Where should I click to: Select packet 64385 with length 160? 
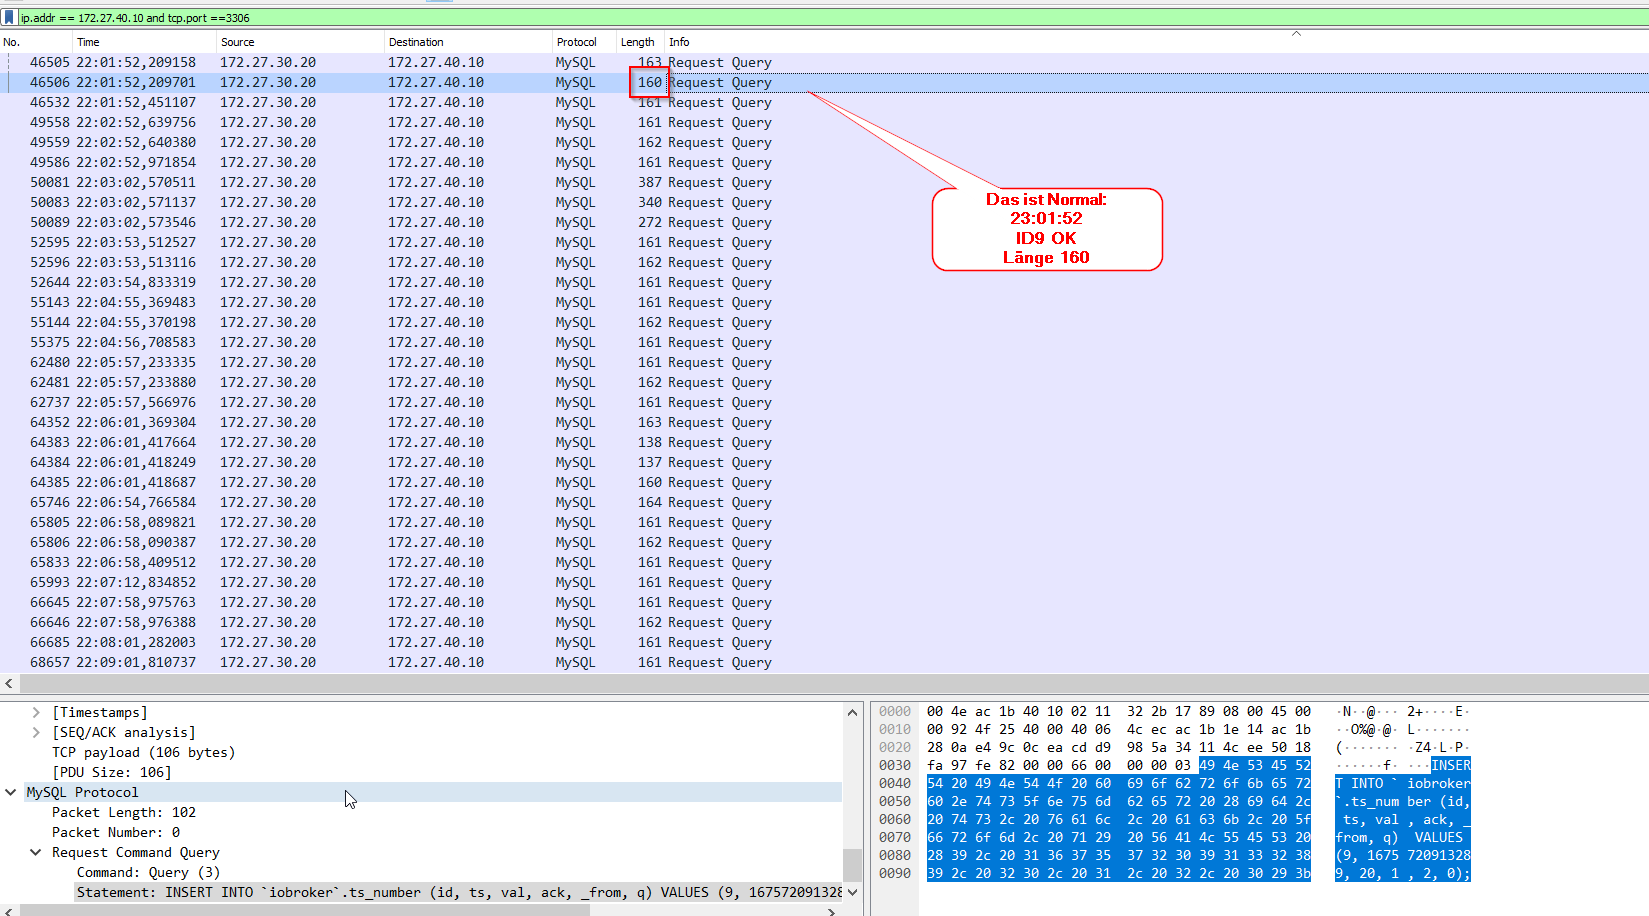(824, 482)
